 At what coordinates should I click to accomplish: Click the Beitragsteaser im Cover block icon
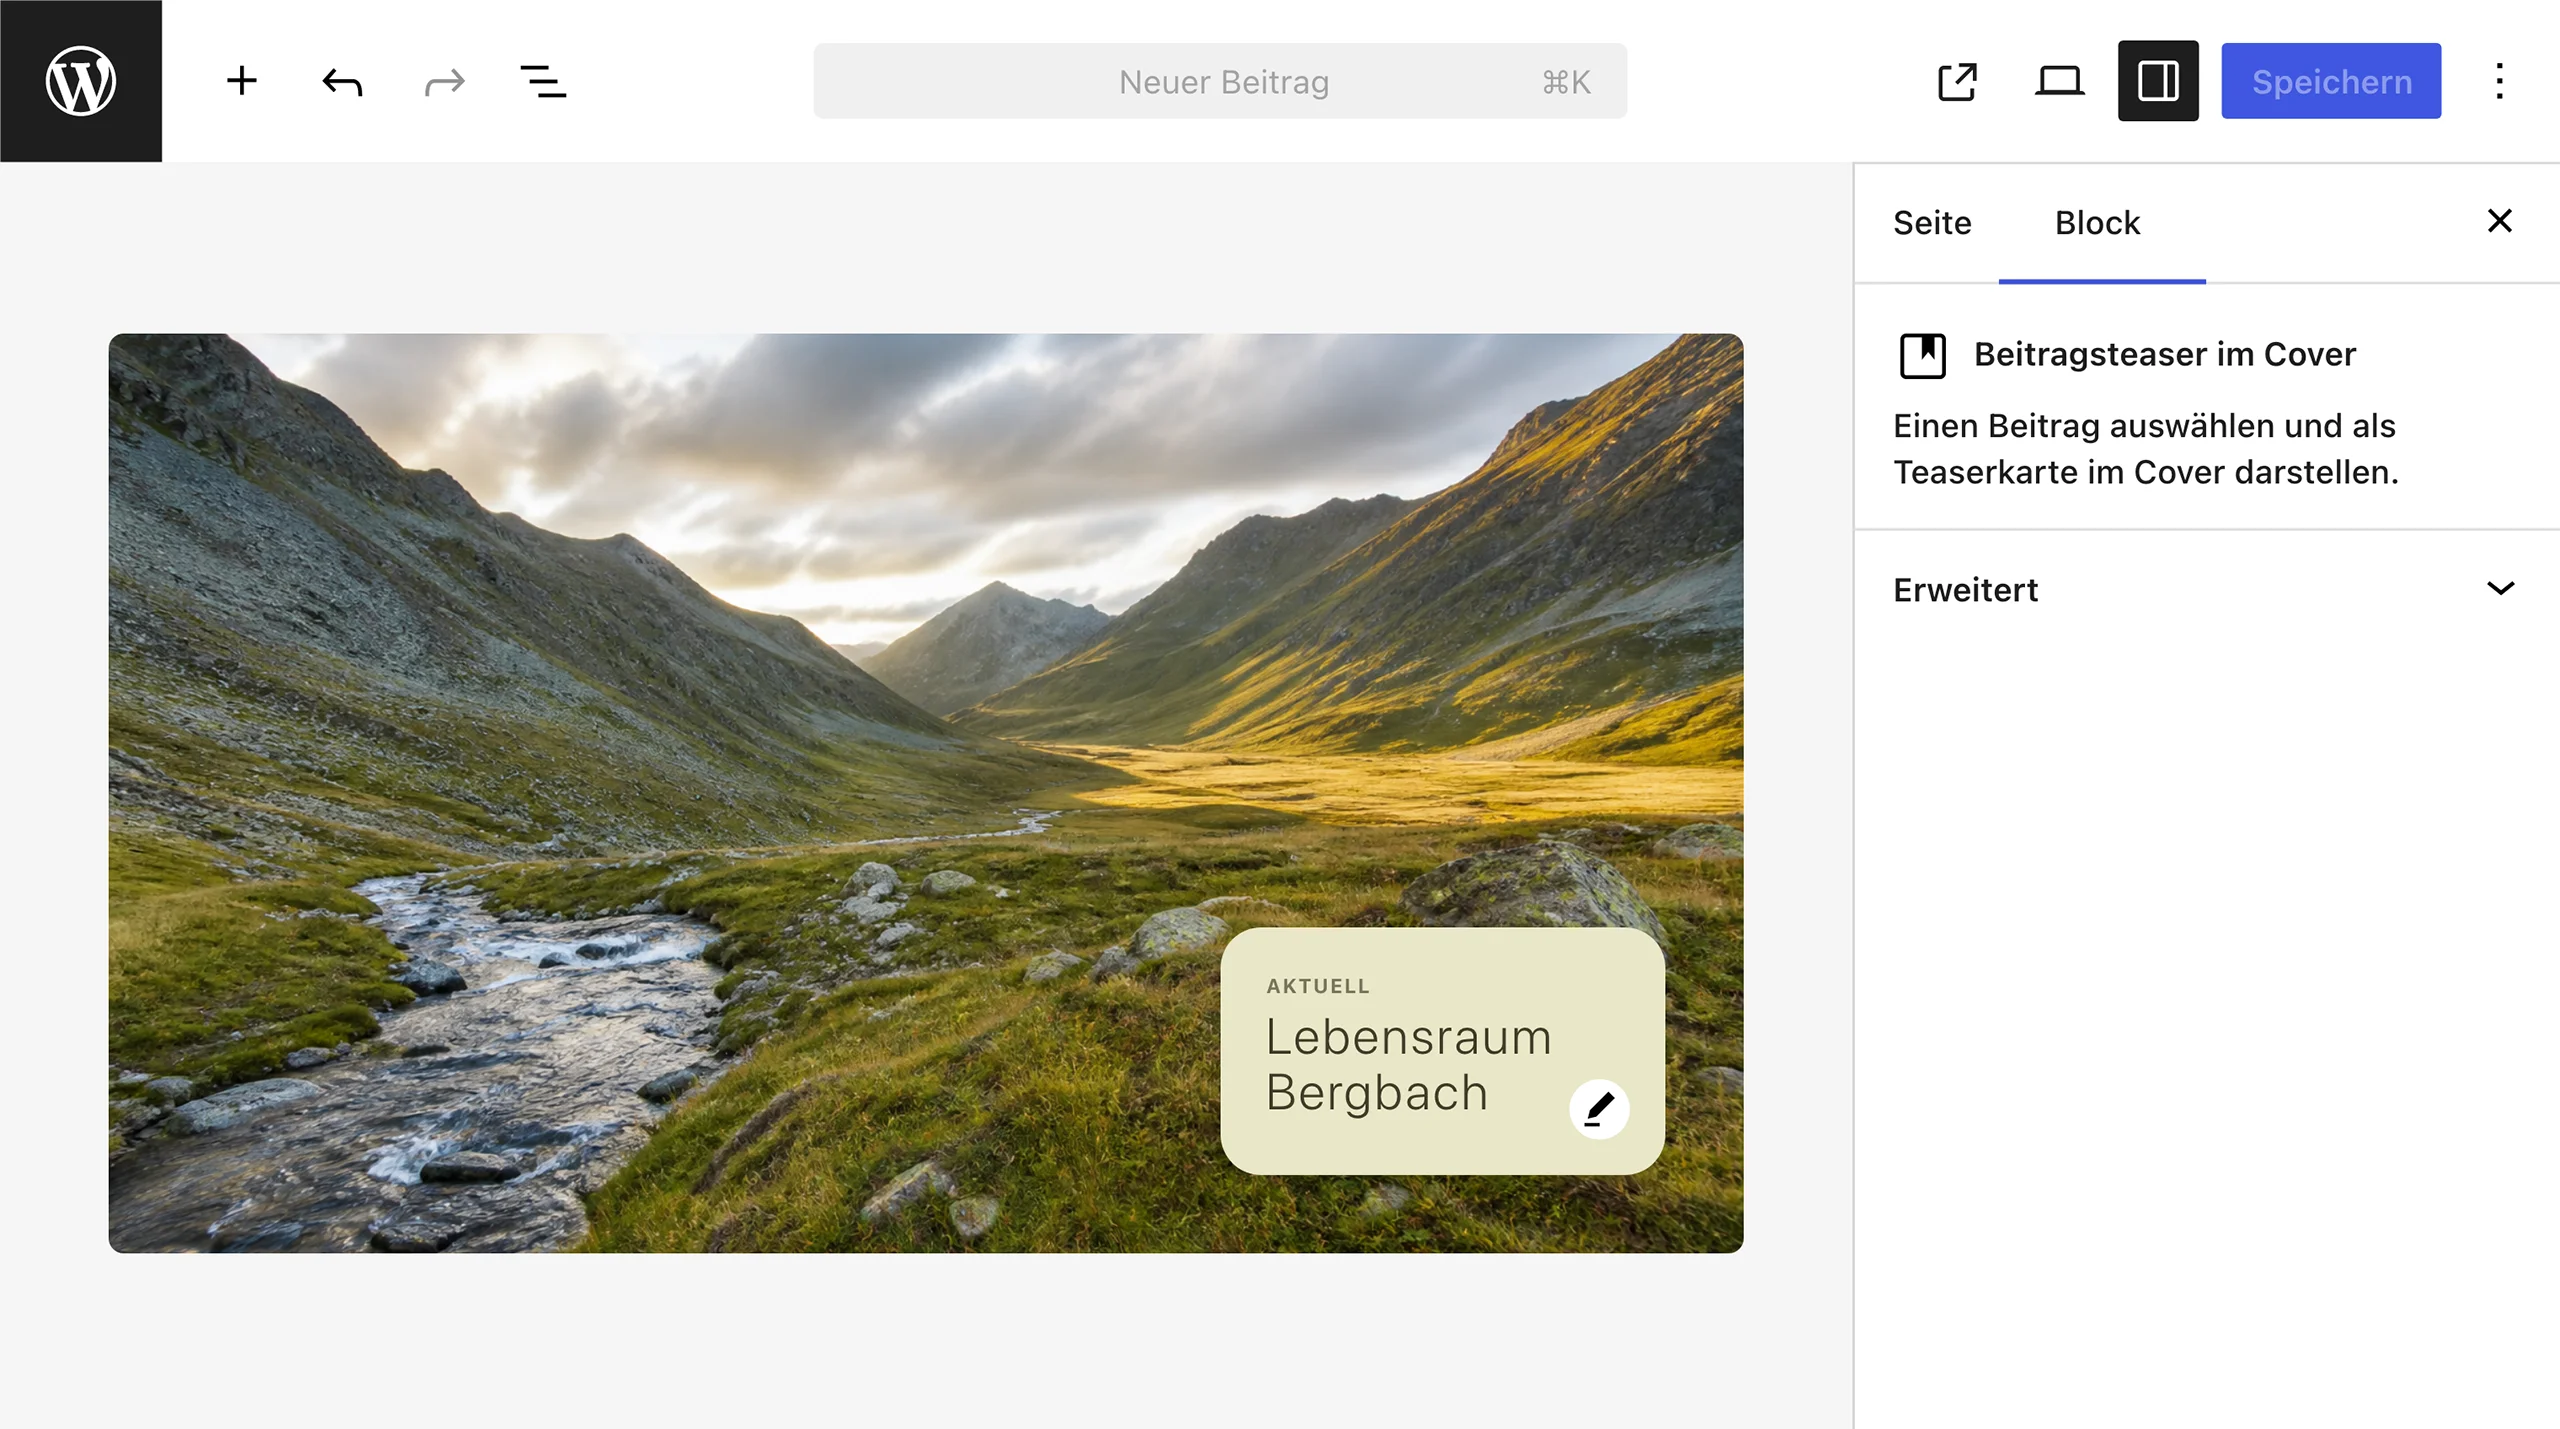[x=1922, y=355]
